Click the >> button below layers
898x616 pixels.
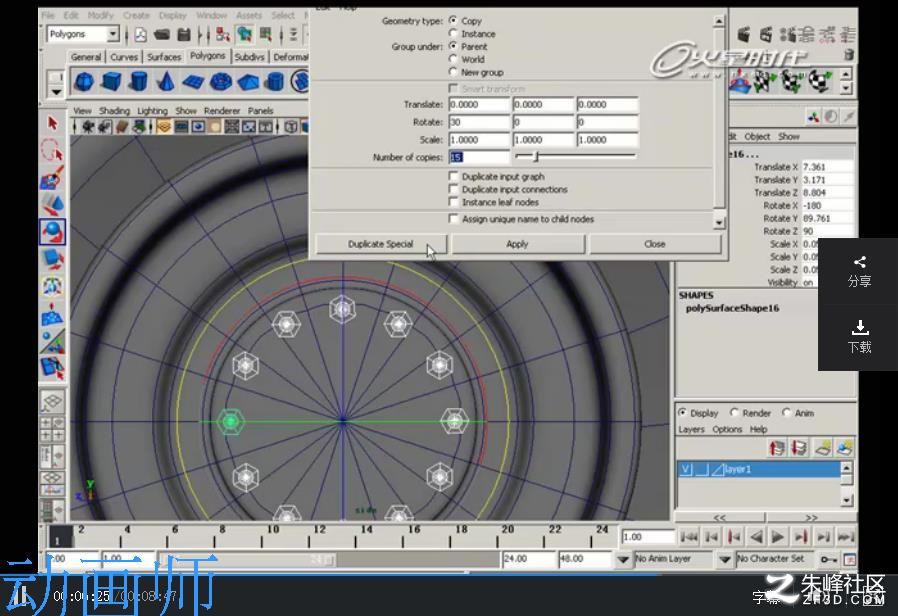pos(811,517)
